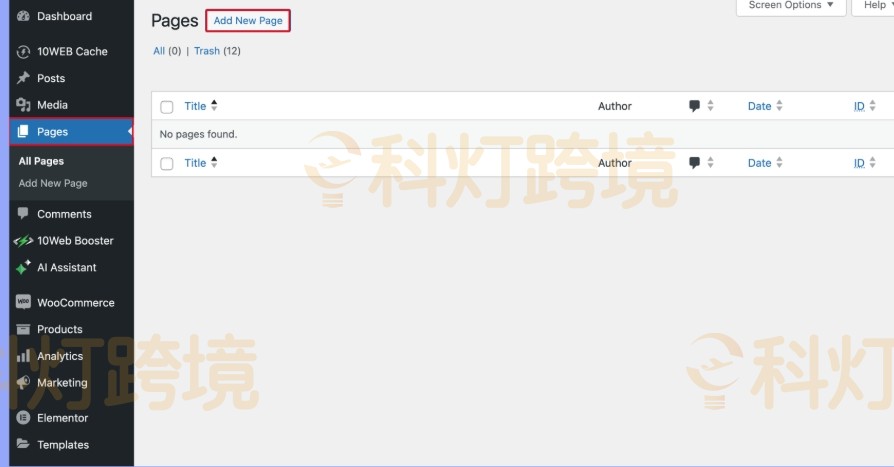Click the Templates folder icon
Viewport: 894px width, 467px height.
[x=23, y=444]
